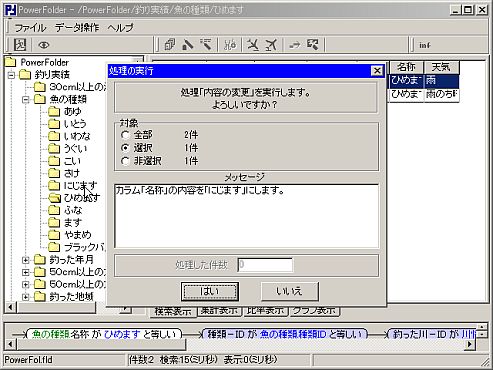Switch to the 集計表示 tab
The height and width of the screenshot is (370, 493).
click(219, 311)
